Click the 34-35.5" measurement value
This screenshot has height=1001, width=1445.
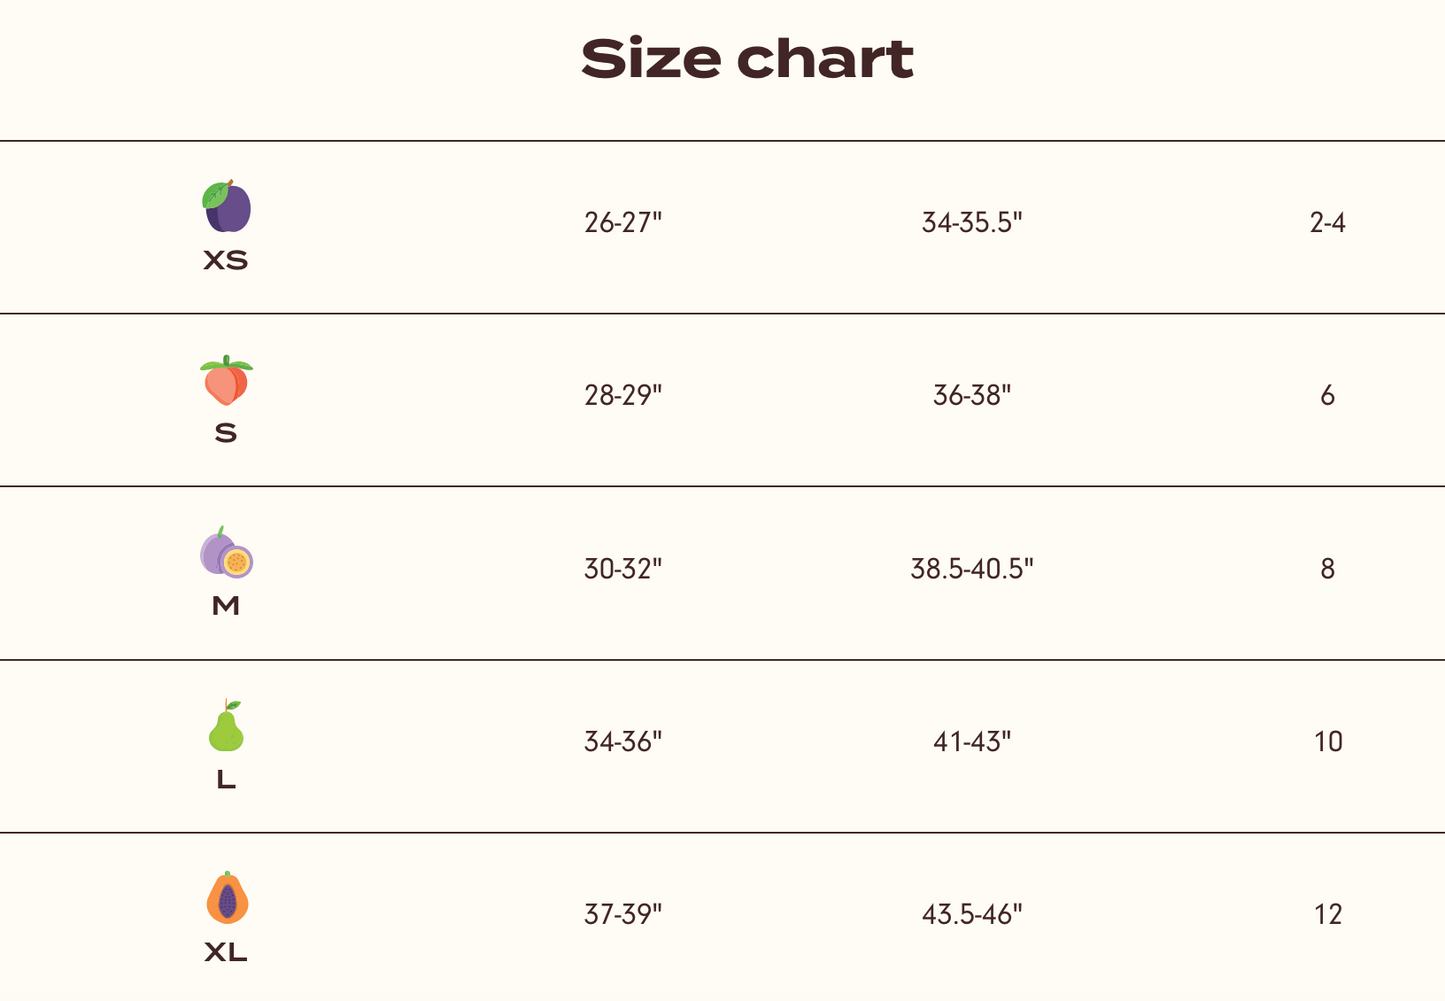pos(972,223)
